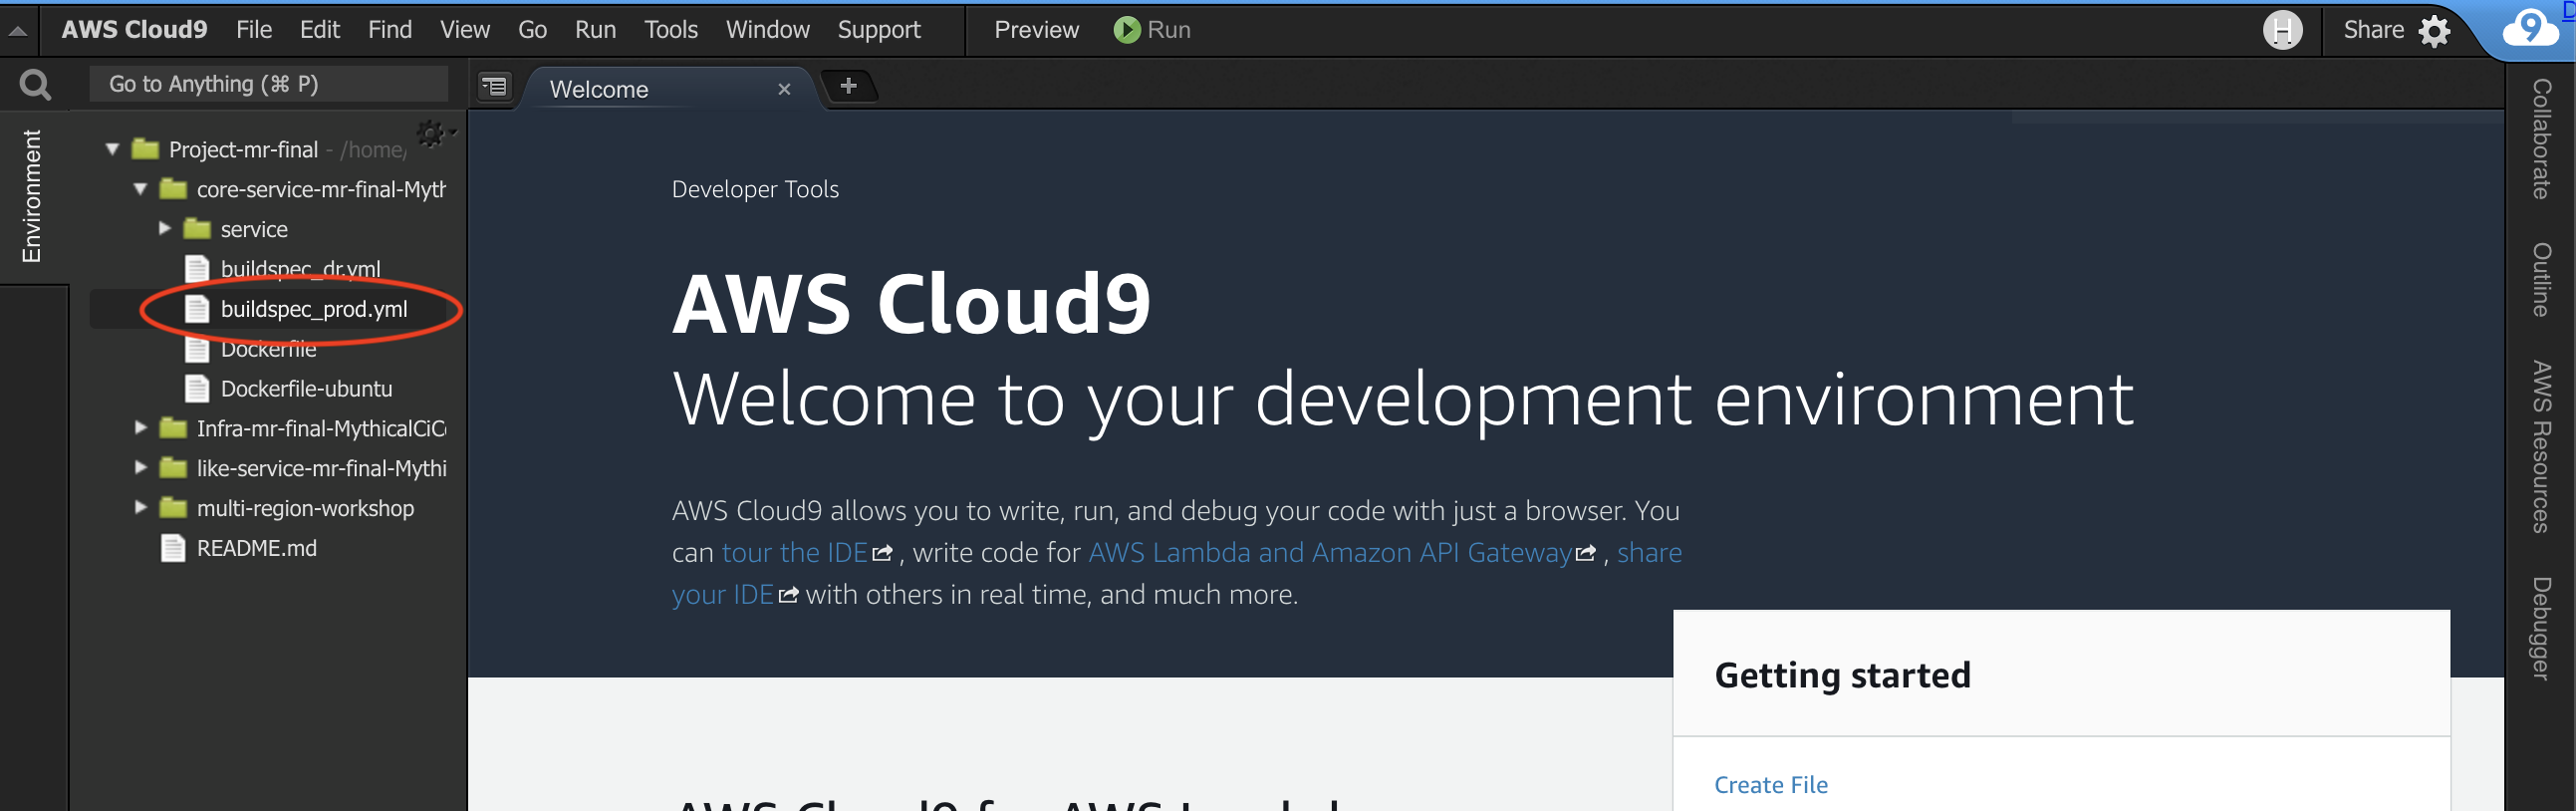2576x811 pixels.
Task: Open the Edit menu
Action: pyautogui.click(x=320, y=30)
